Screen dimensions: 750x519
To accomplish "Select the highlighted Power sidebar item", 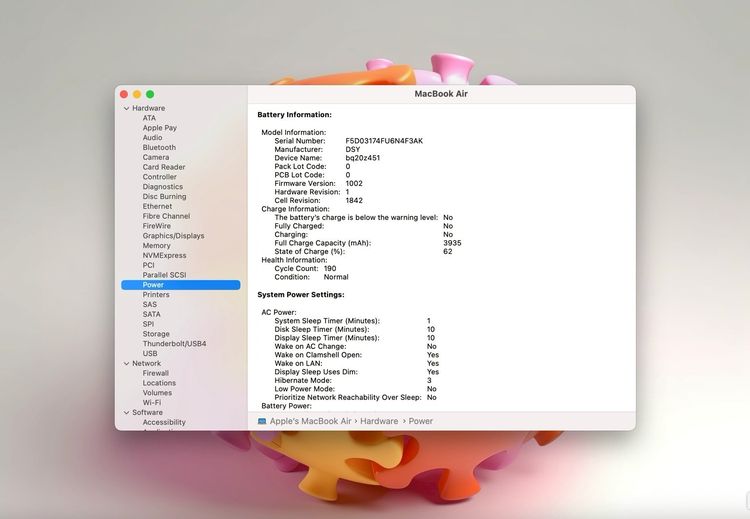I will pos(153,285).
